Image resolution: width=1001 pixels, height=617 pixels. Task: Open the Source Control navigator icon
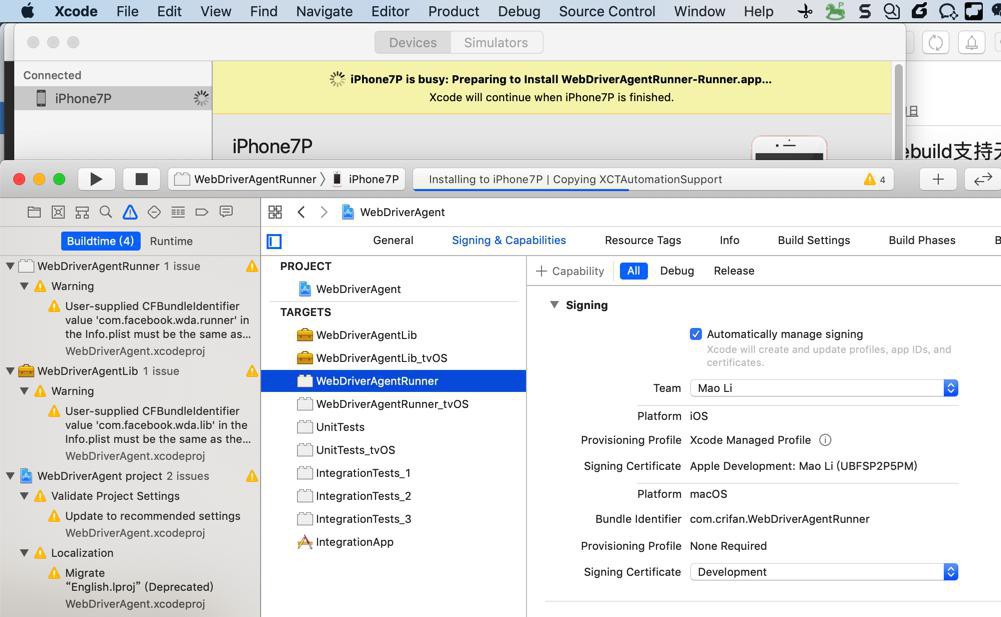coord(58,212)
